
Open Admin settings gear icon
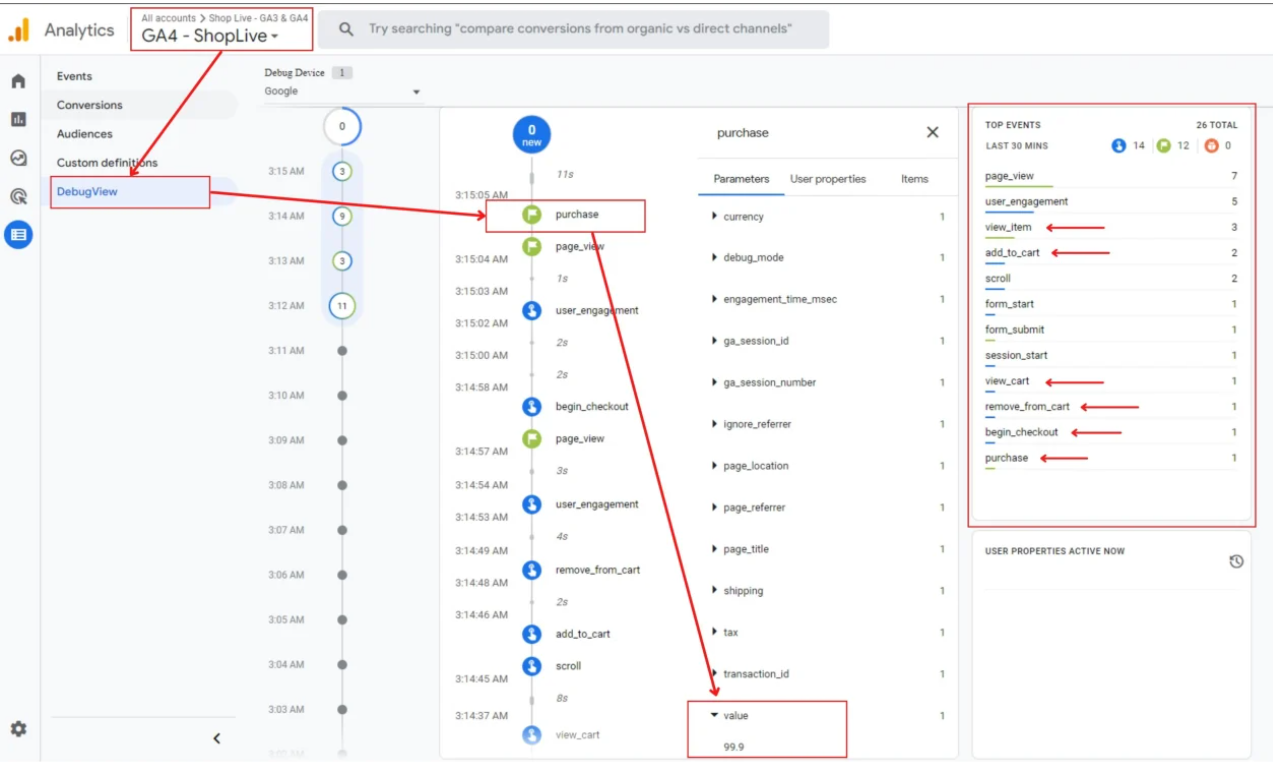coord(18,729)
